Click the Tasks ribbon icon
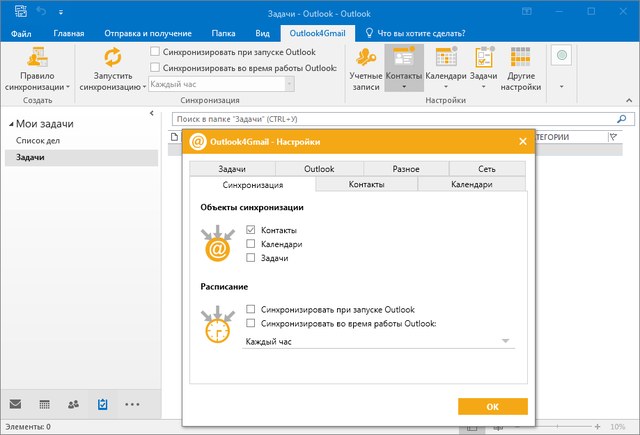This screenshot has height=435, width=640. (485, 59)
